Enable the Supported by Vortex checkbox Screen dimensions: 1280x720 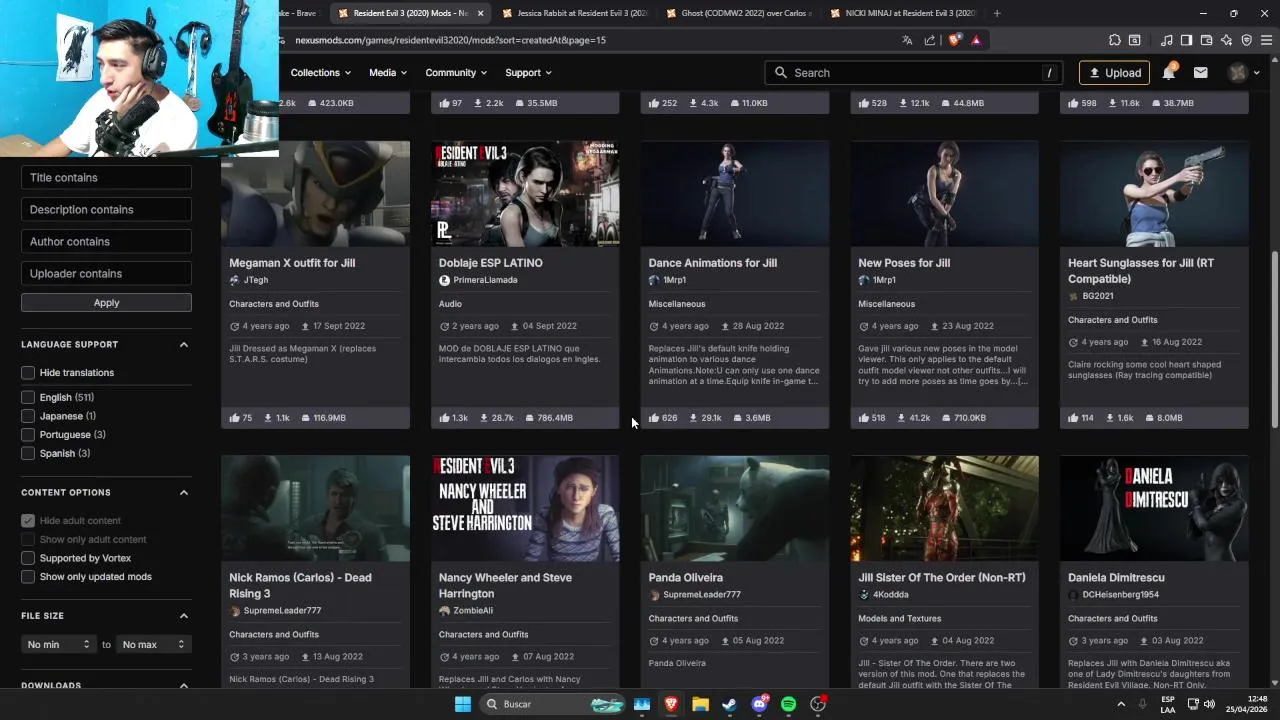[x=28, y=558]
